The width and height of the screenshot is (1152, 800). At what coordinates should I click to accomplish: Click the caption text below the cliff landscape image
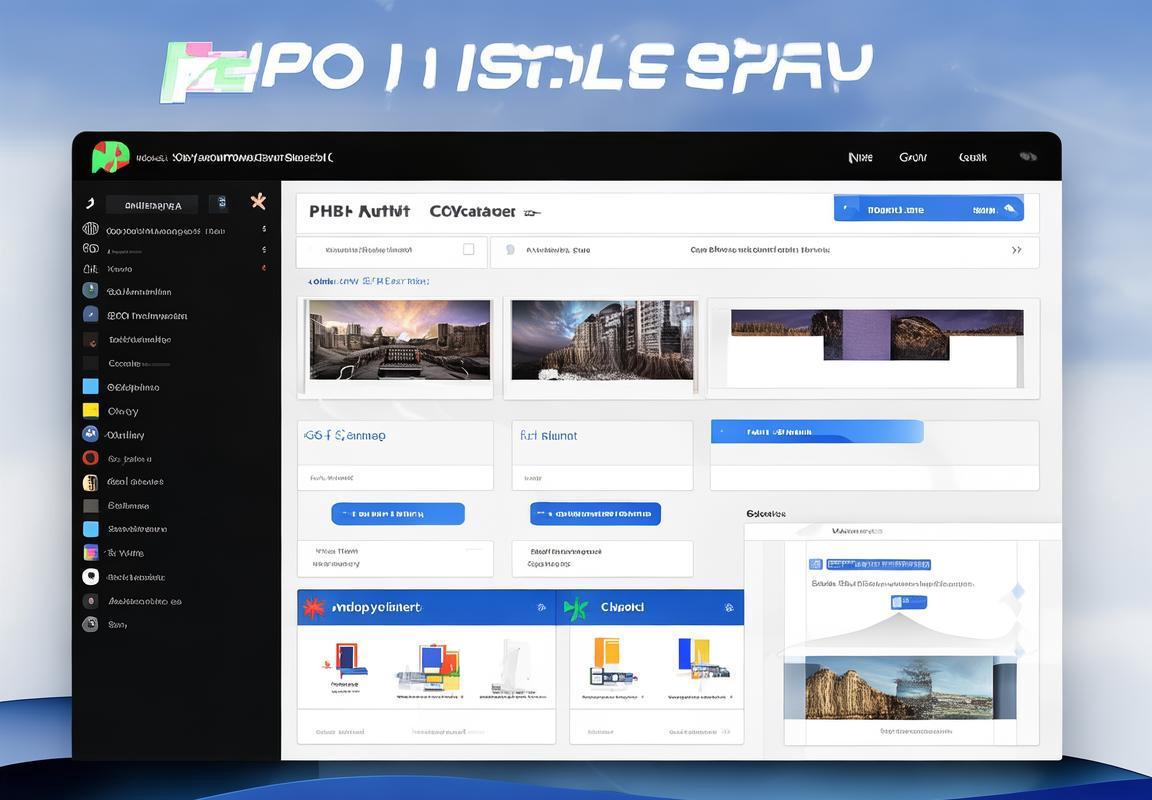tap(915, 732)
